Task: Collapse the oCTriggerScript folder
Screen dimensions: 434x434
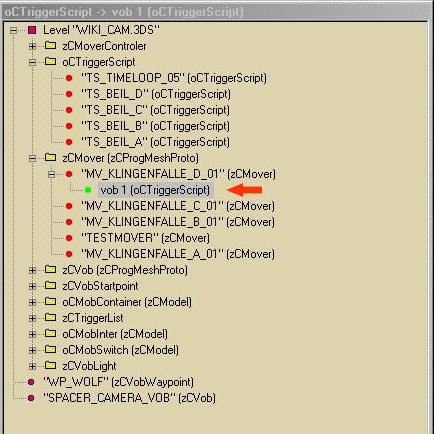Action: [32, 62]
